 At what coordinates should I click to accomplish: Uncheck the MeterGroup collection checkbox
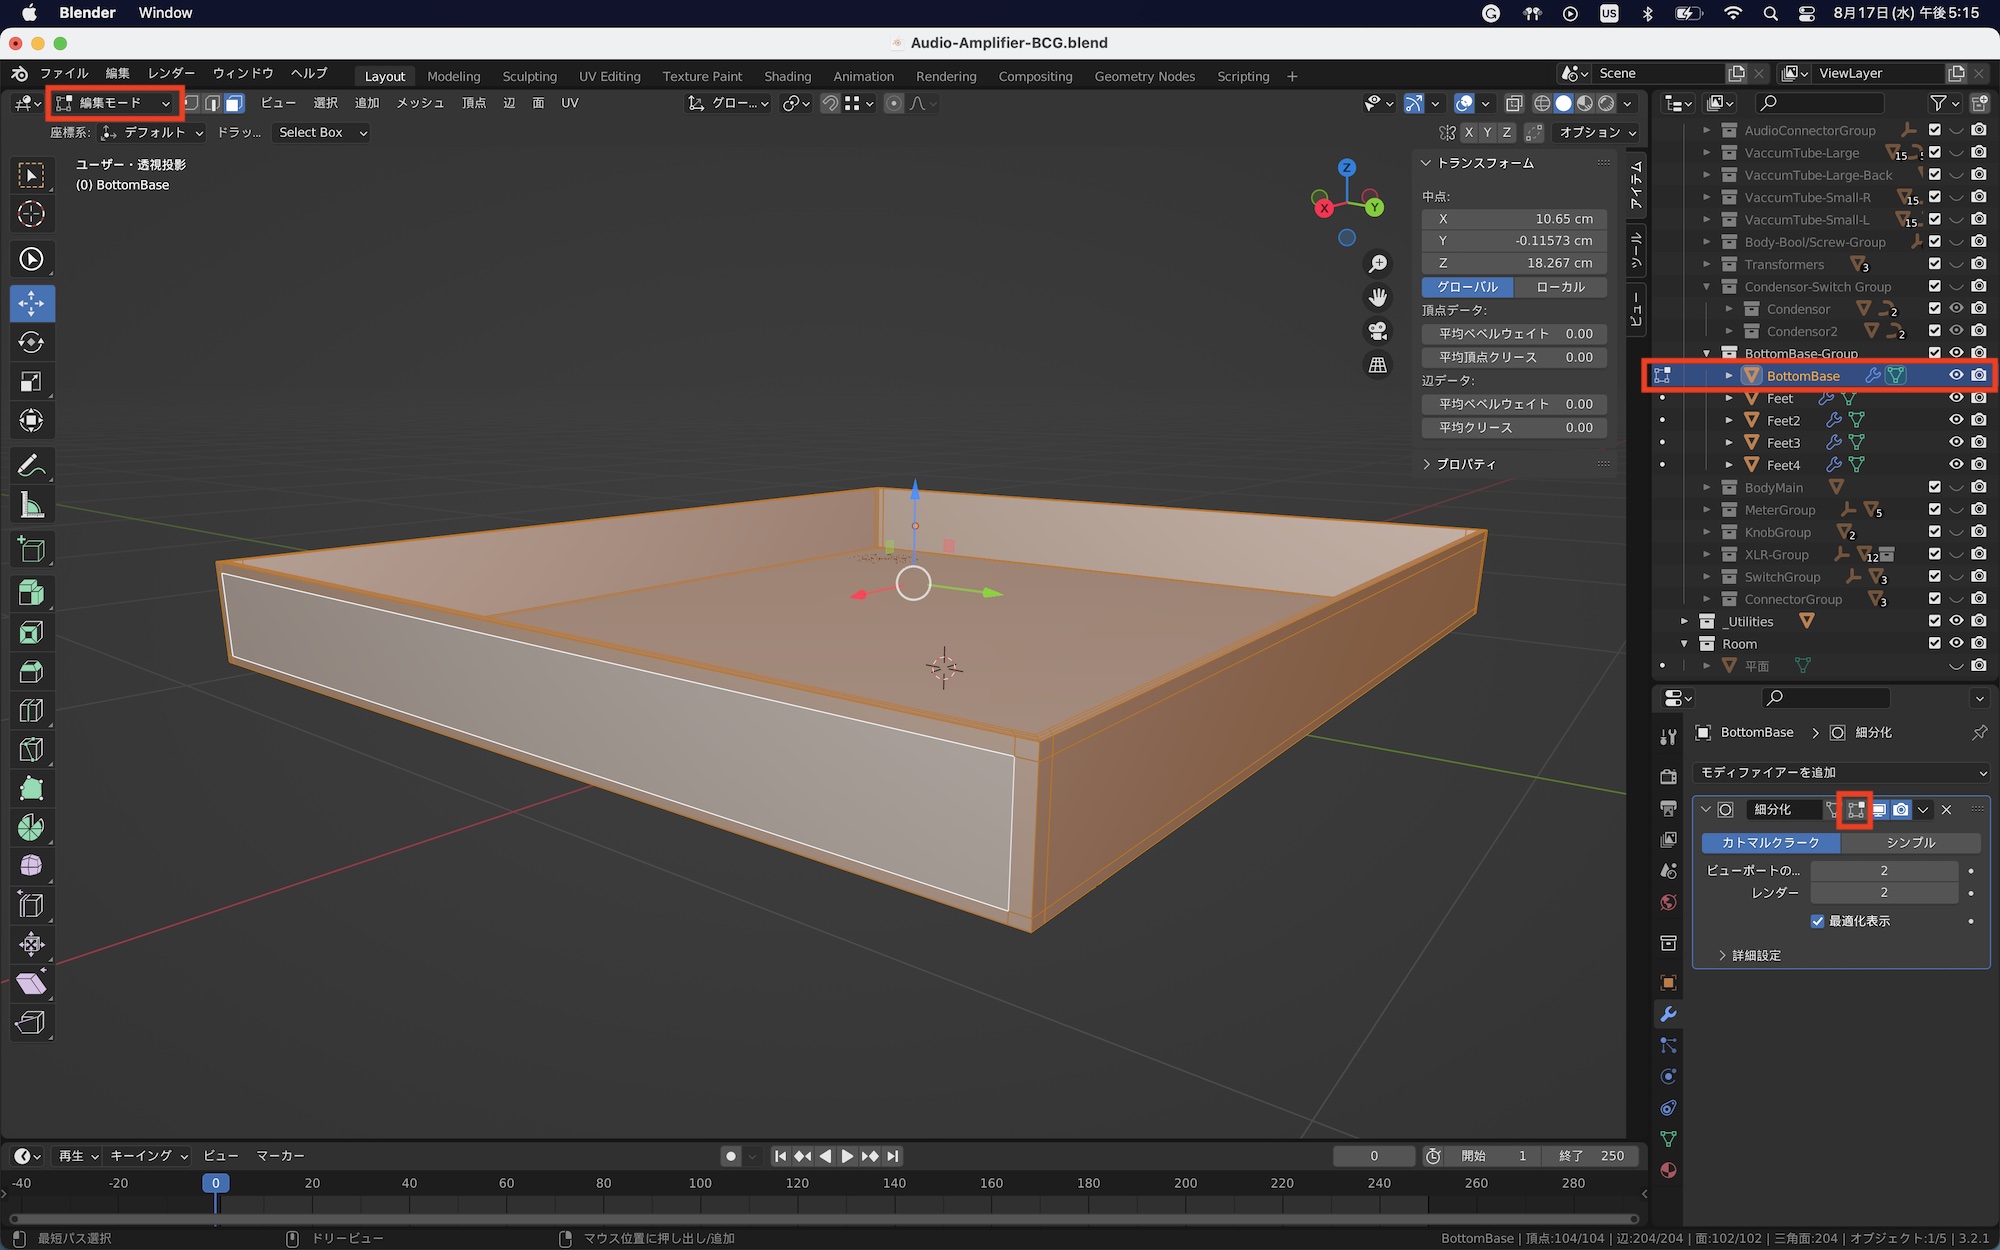tap(1934, 510)
